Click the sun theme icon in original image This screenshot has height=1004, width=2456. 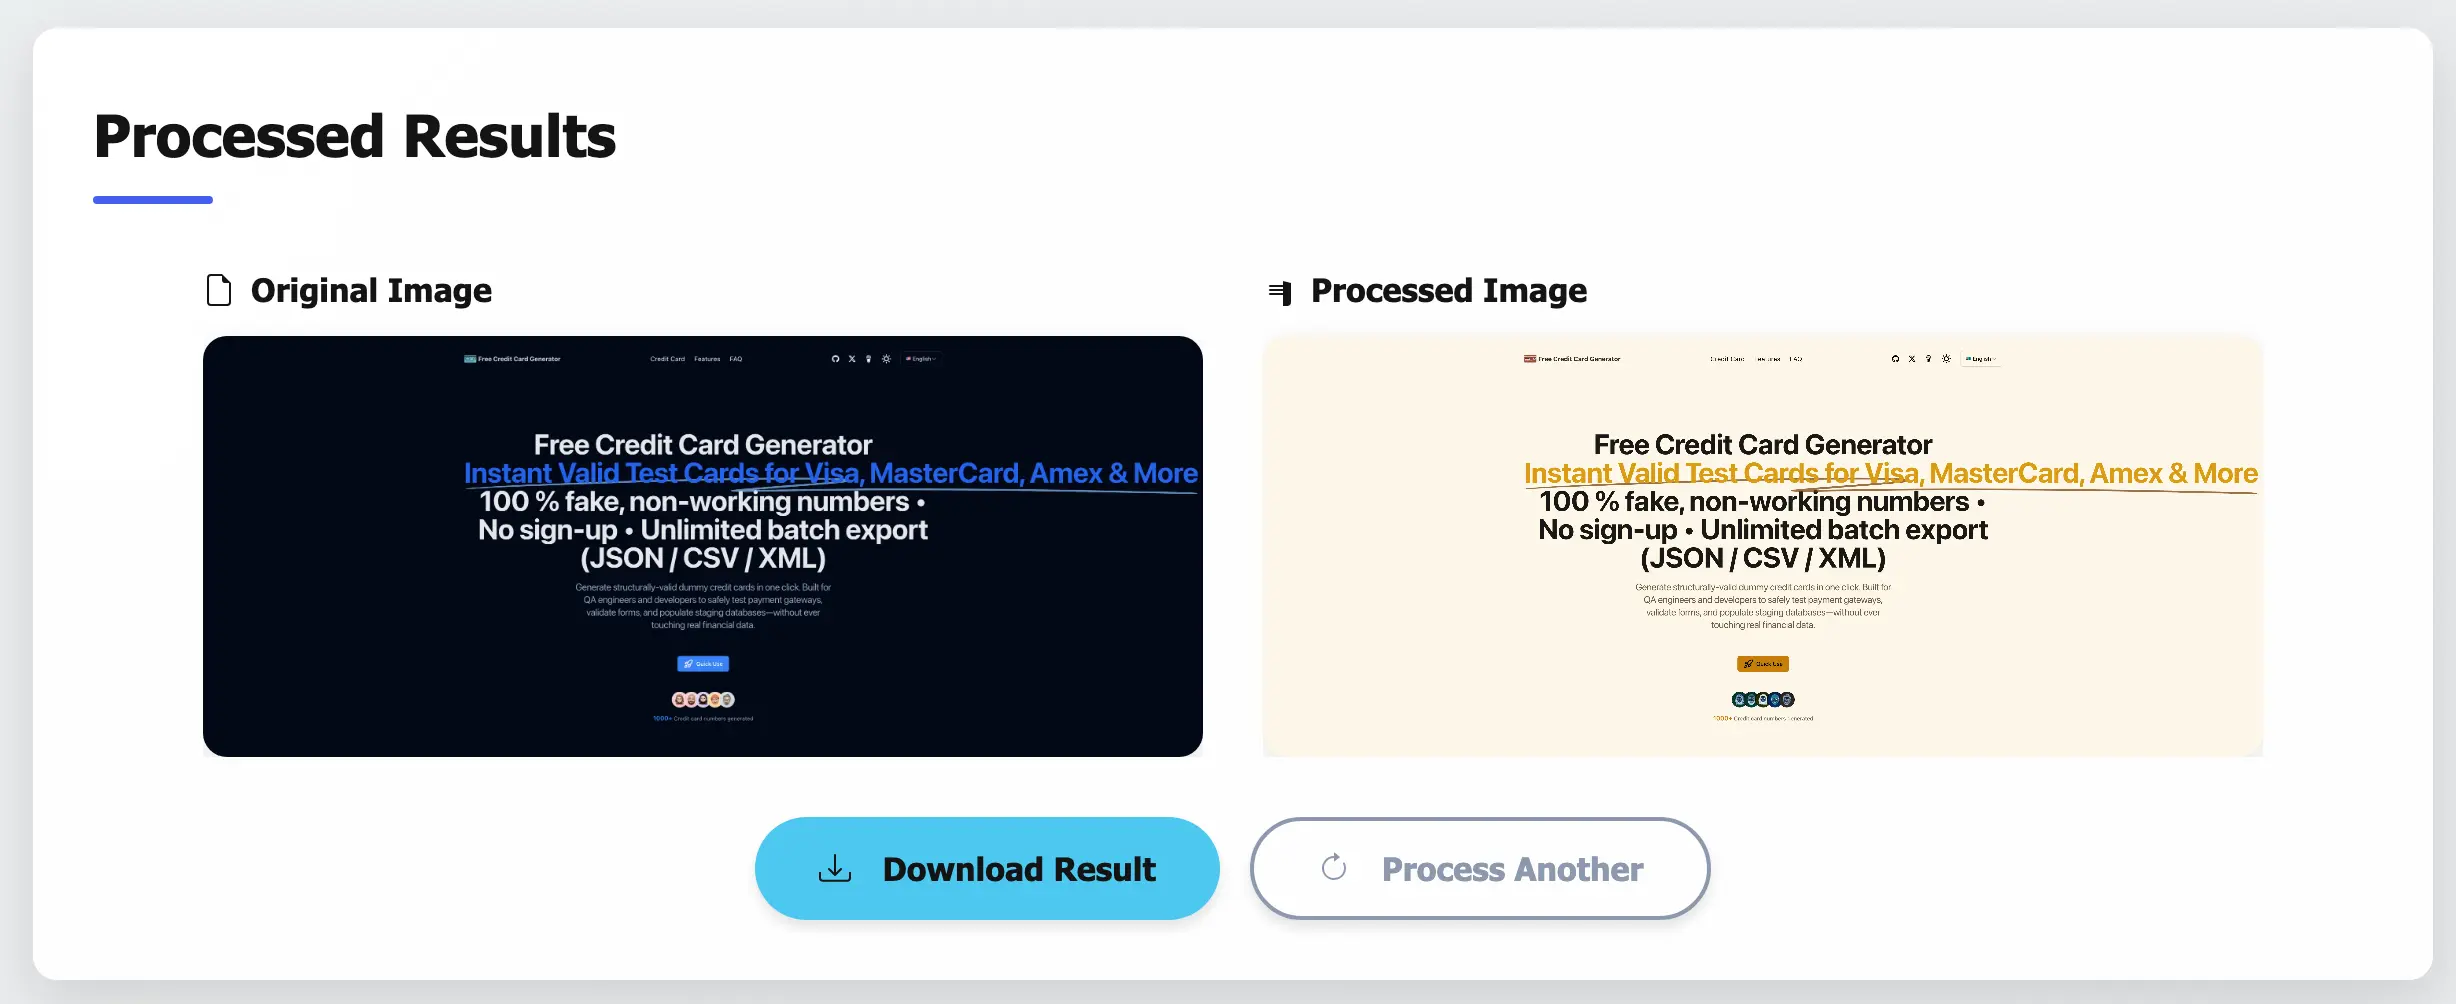(x=886, y=358)
